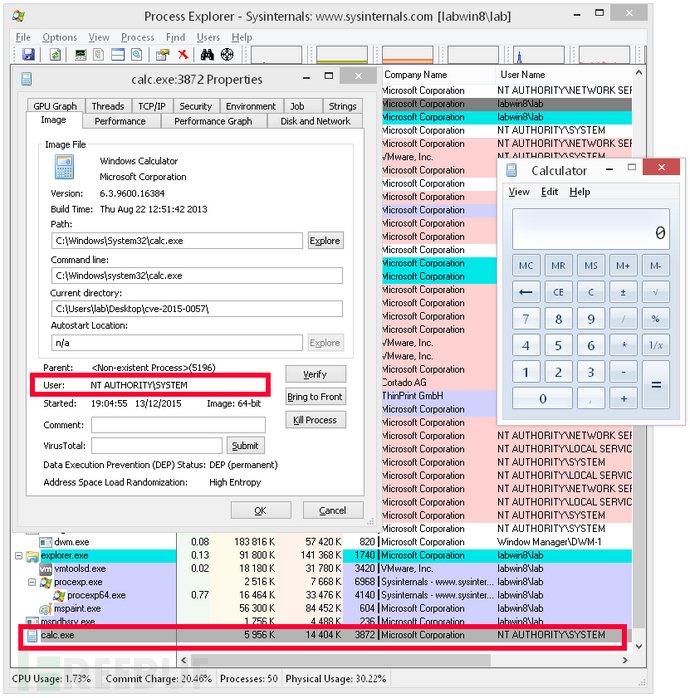Image resolution: width=690 pixels, height=698 pixels.
Task: Click the procexp64.exe process icon
Action: pos(59,596)
